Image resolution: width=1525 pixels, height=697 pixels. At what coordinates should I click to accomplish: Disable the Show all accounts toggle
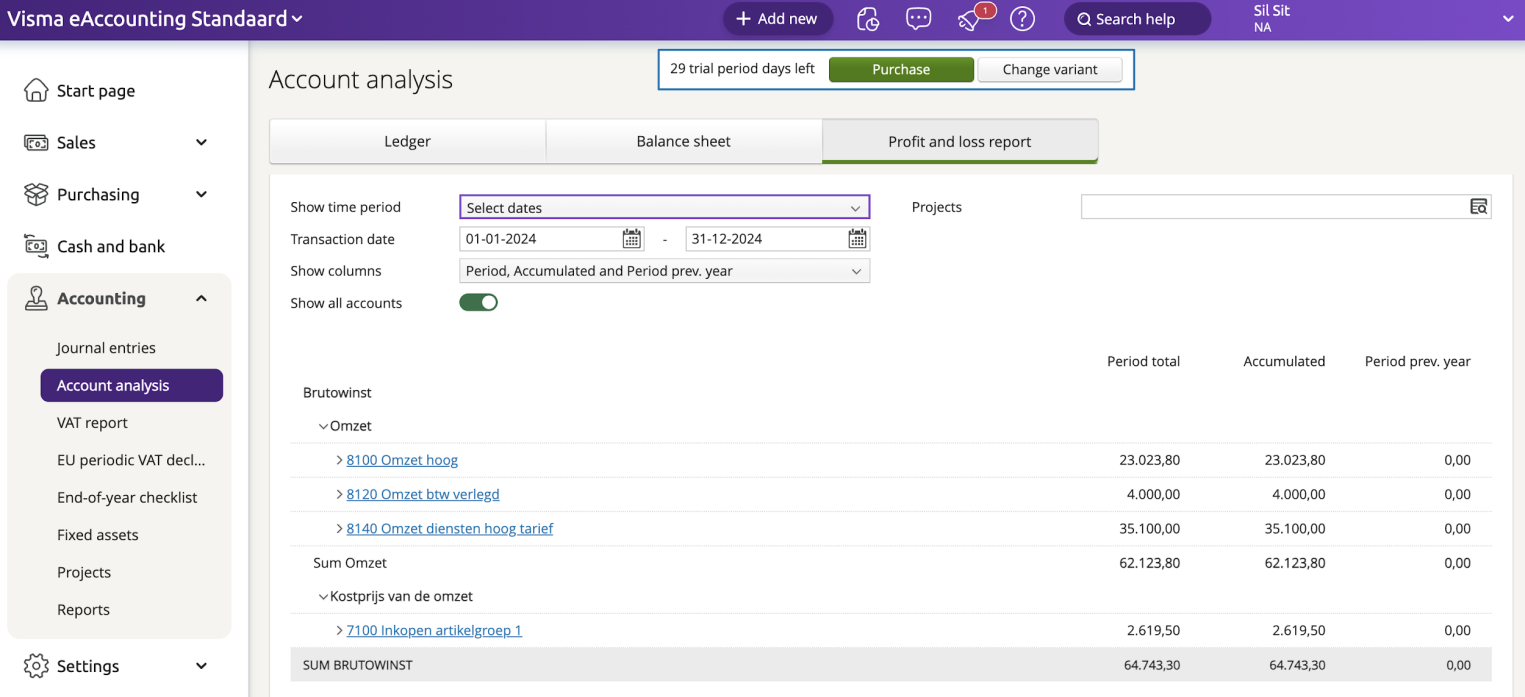tap(478, 302)
